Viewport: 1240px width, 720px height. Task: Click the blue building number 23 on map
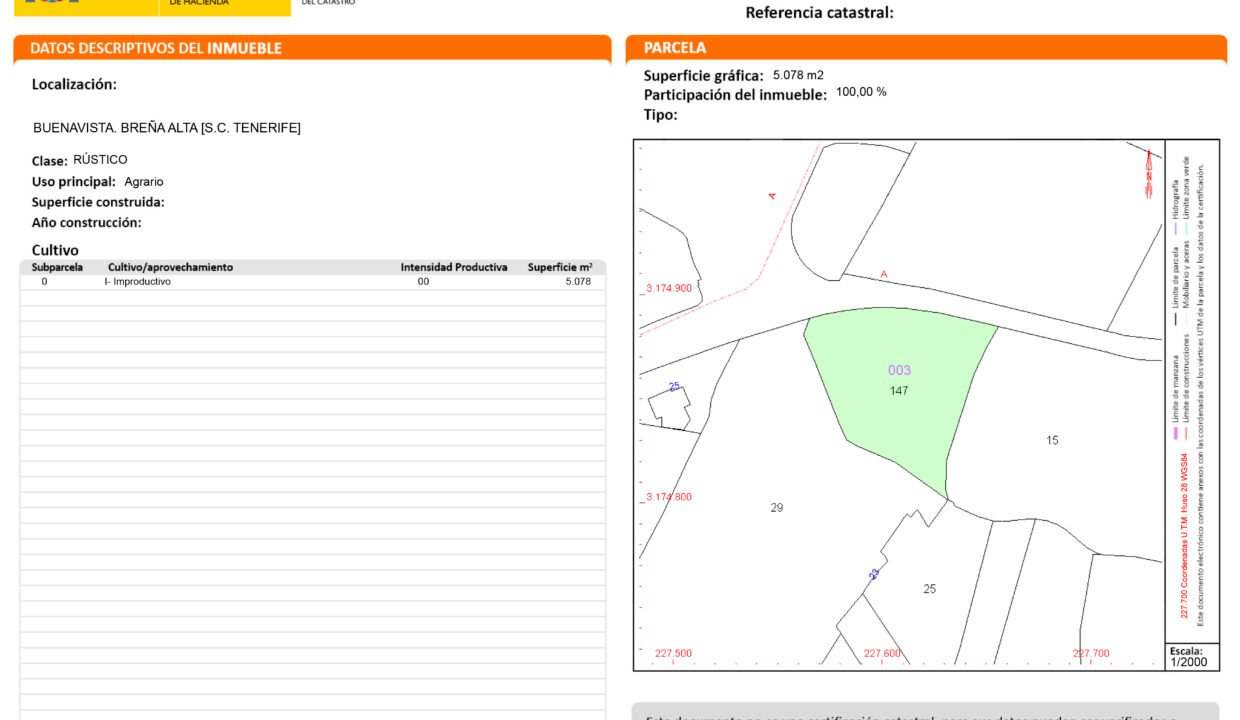(x=874, y=574)
